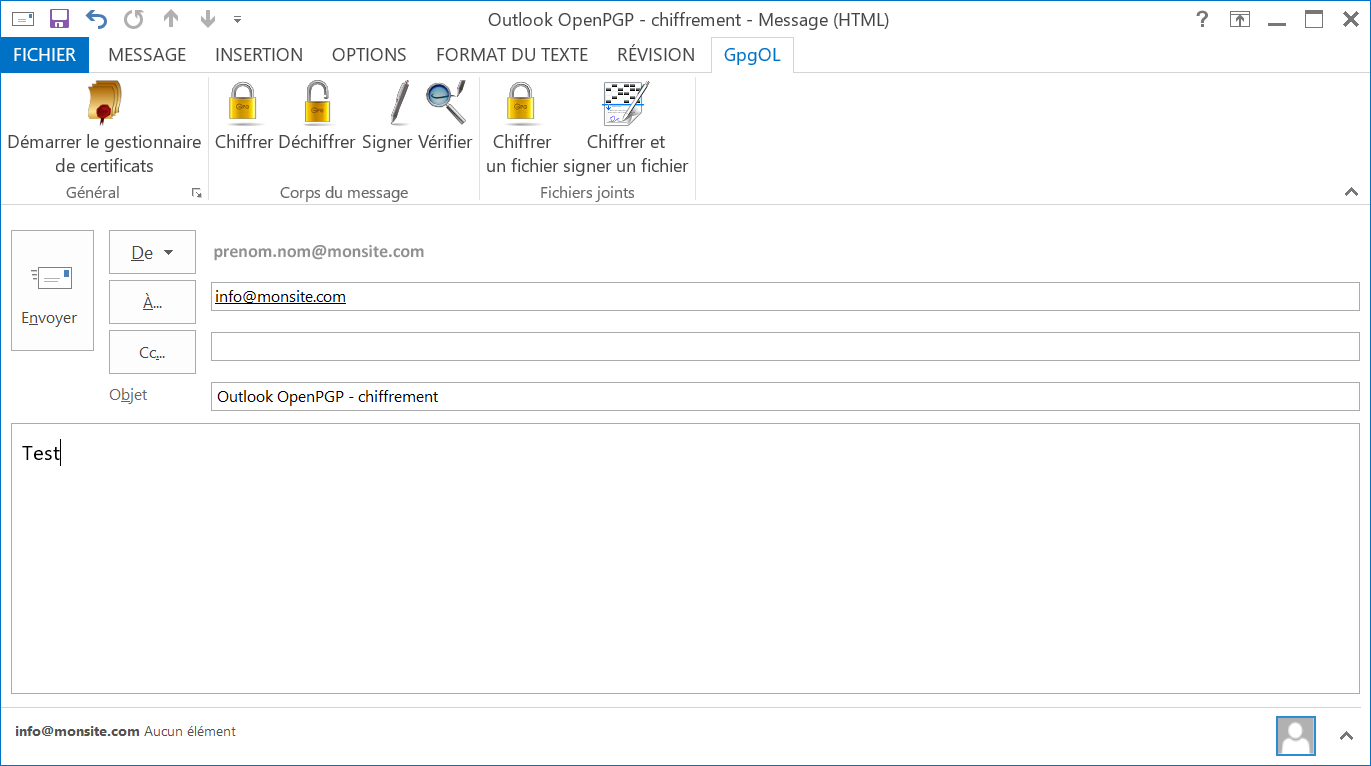Click into the empty Cc field
The width and height of the screenshot is (1371, 766).
[x=785, y=346]
